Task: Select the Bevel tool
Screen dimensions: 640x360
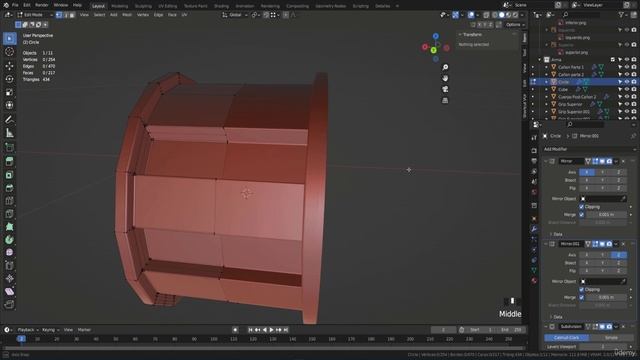Action: tap(9, 188)
